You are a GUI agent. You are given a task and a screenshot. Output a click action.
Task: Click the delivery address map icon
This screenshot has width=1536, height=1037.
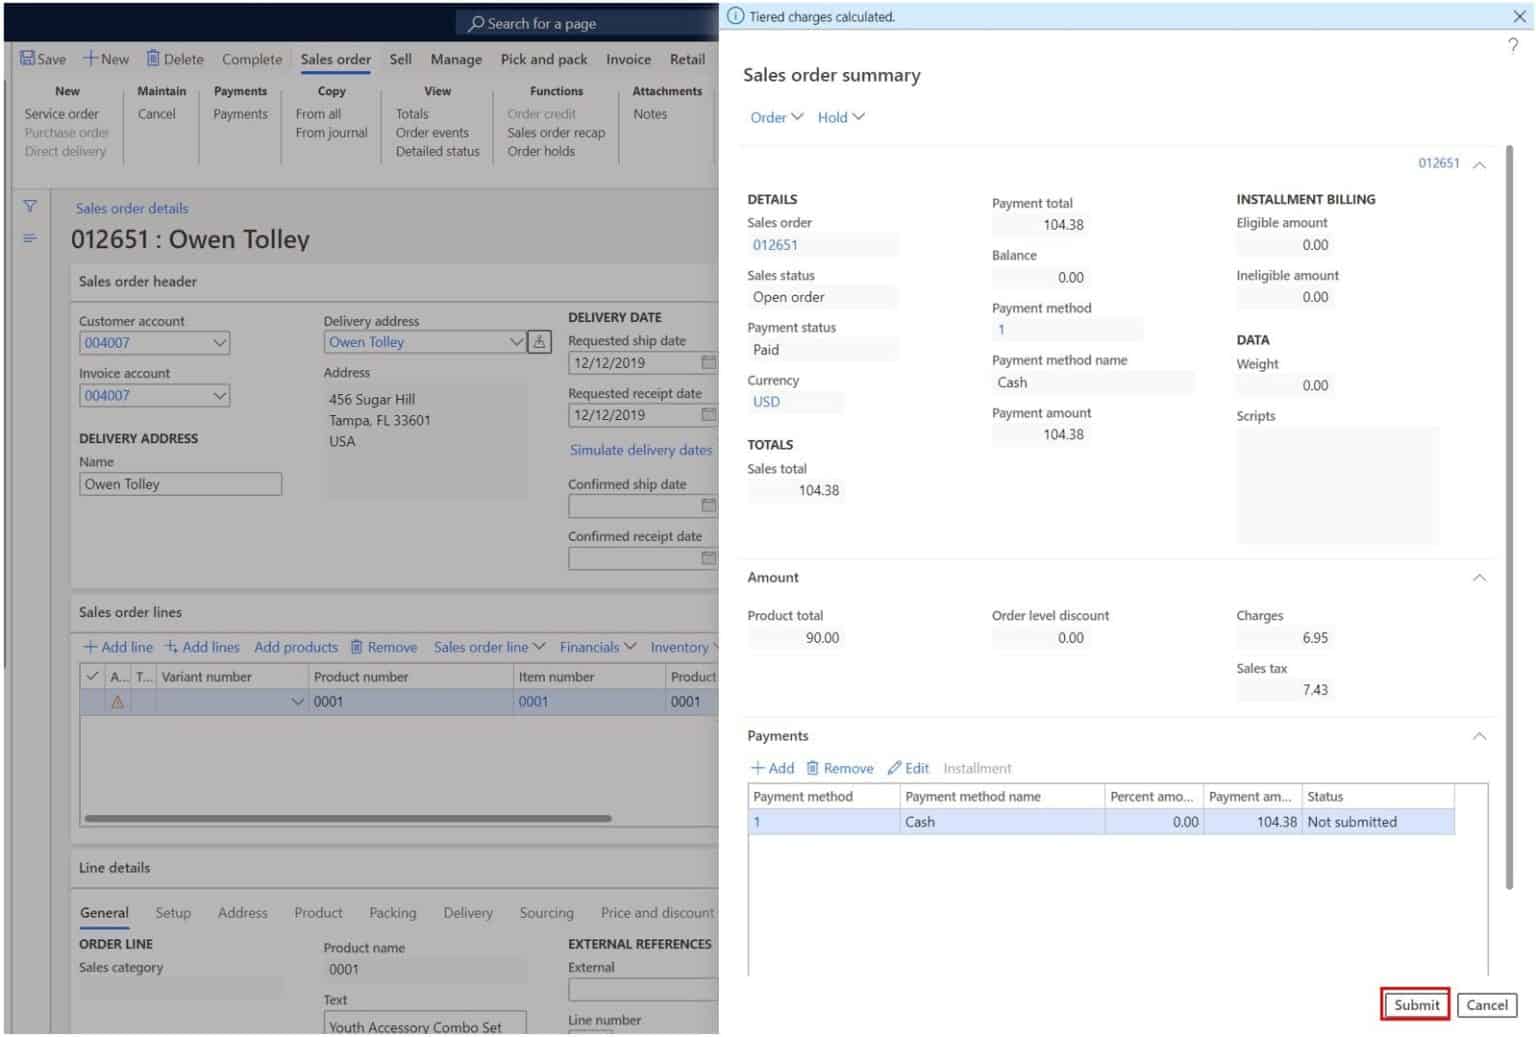[x=540, y=342]
